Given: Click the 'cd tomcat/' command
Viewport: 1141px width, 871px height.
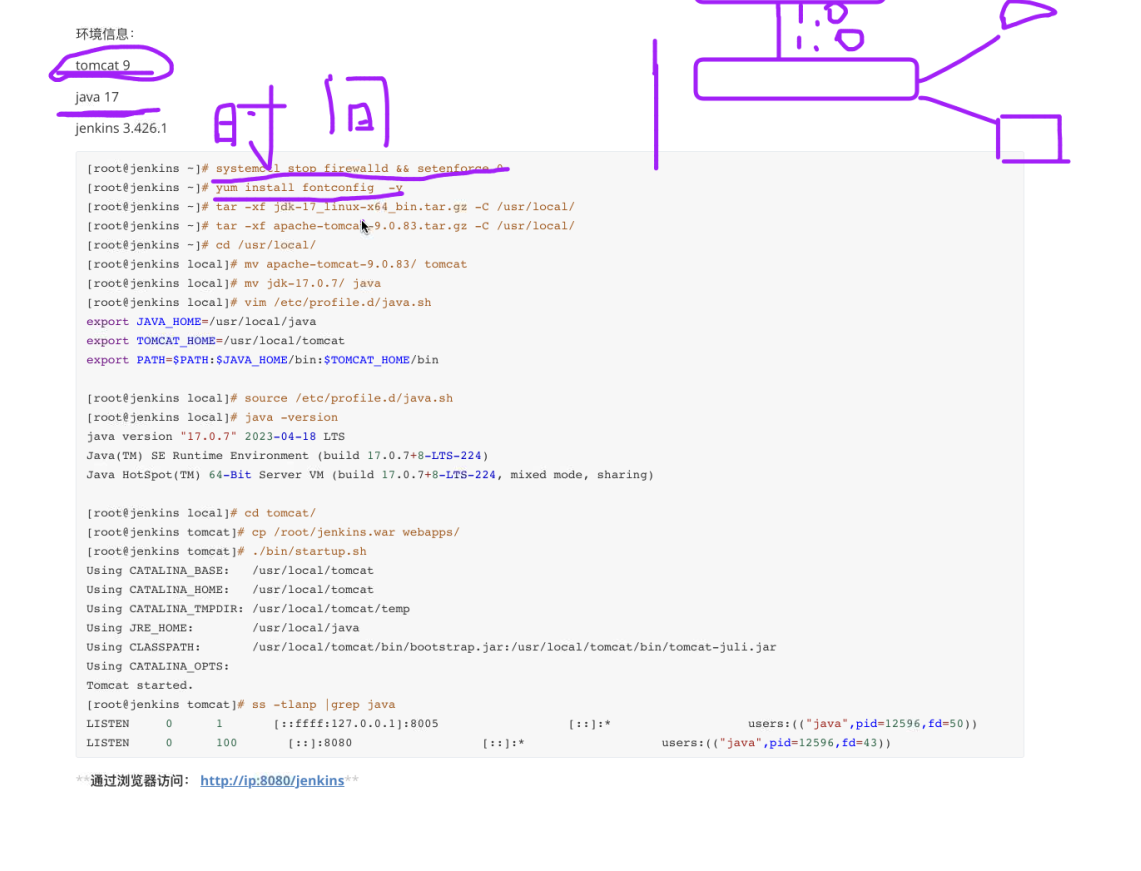Looking at the screenshot, I should (280, 513).
